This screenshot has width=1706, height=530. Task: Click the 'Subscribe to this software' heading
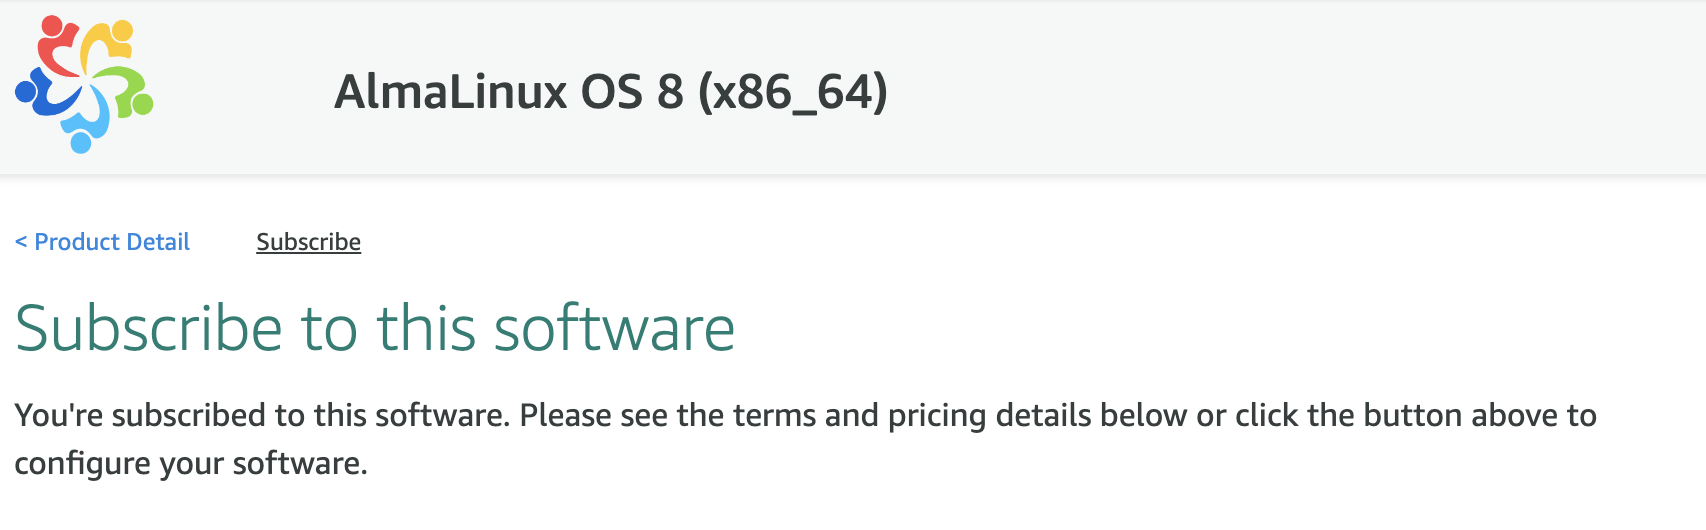(x=375, y=329)
